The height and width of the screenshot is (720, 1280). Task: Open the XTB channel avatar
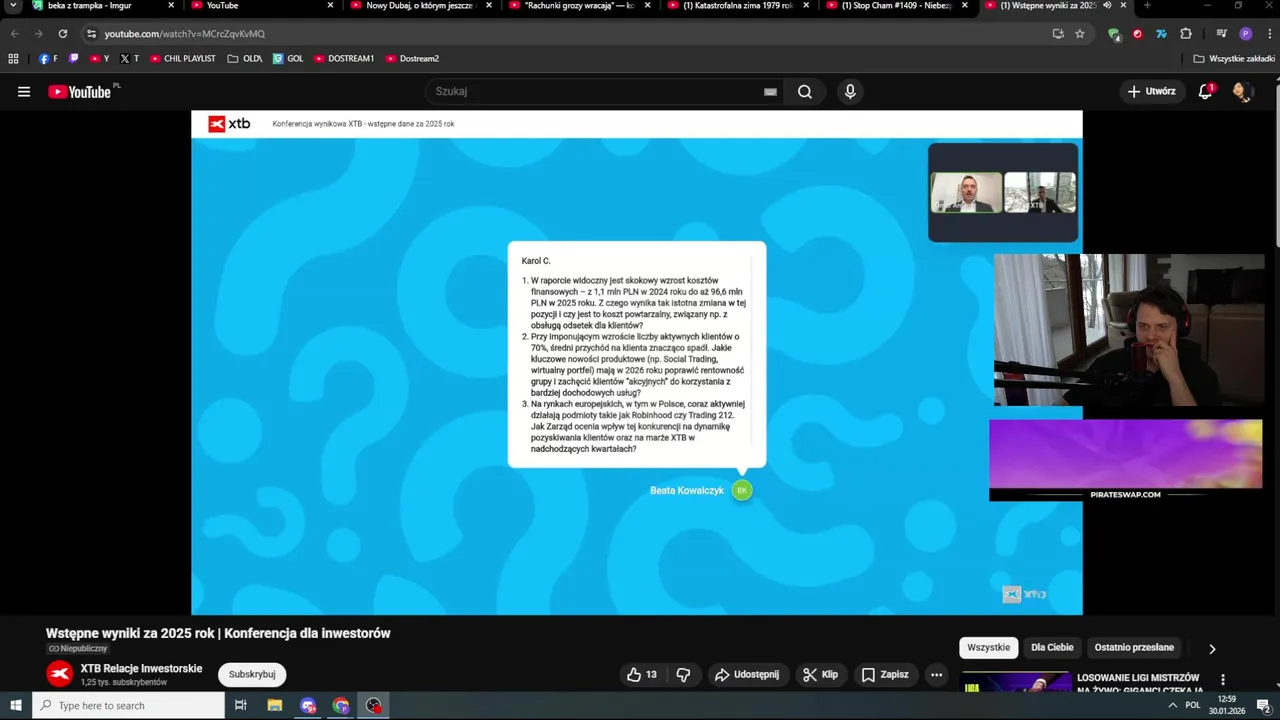60,675
